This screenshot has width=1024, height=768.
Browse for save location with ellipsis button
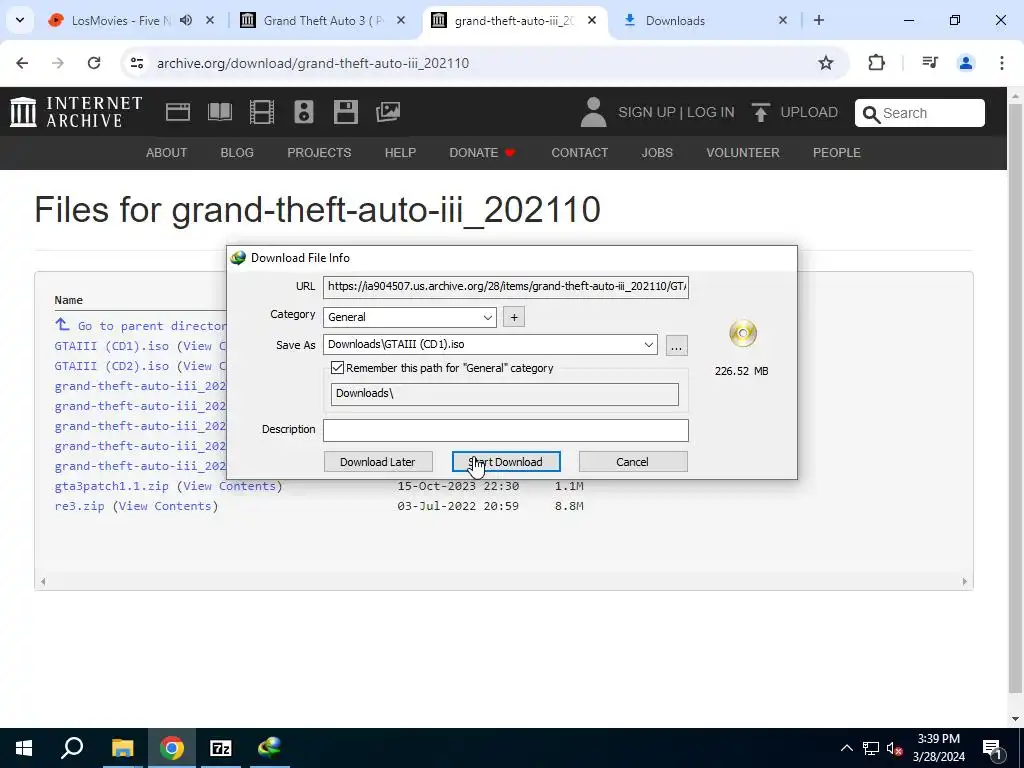(x=677, y=345)
